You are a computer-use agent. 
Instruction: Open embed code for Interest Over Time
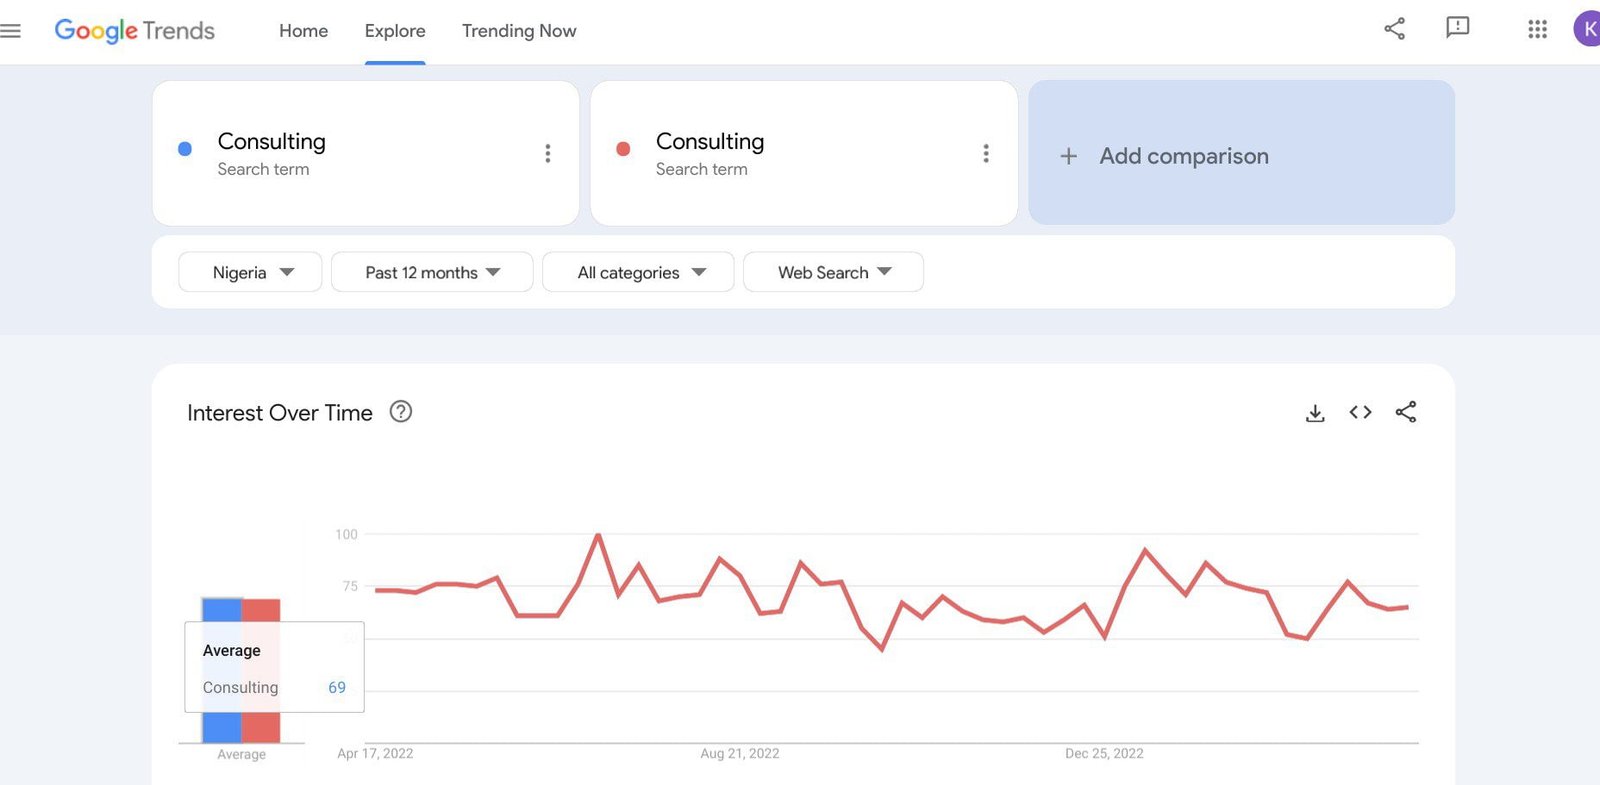(x=1360, y=412)
